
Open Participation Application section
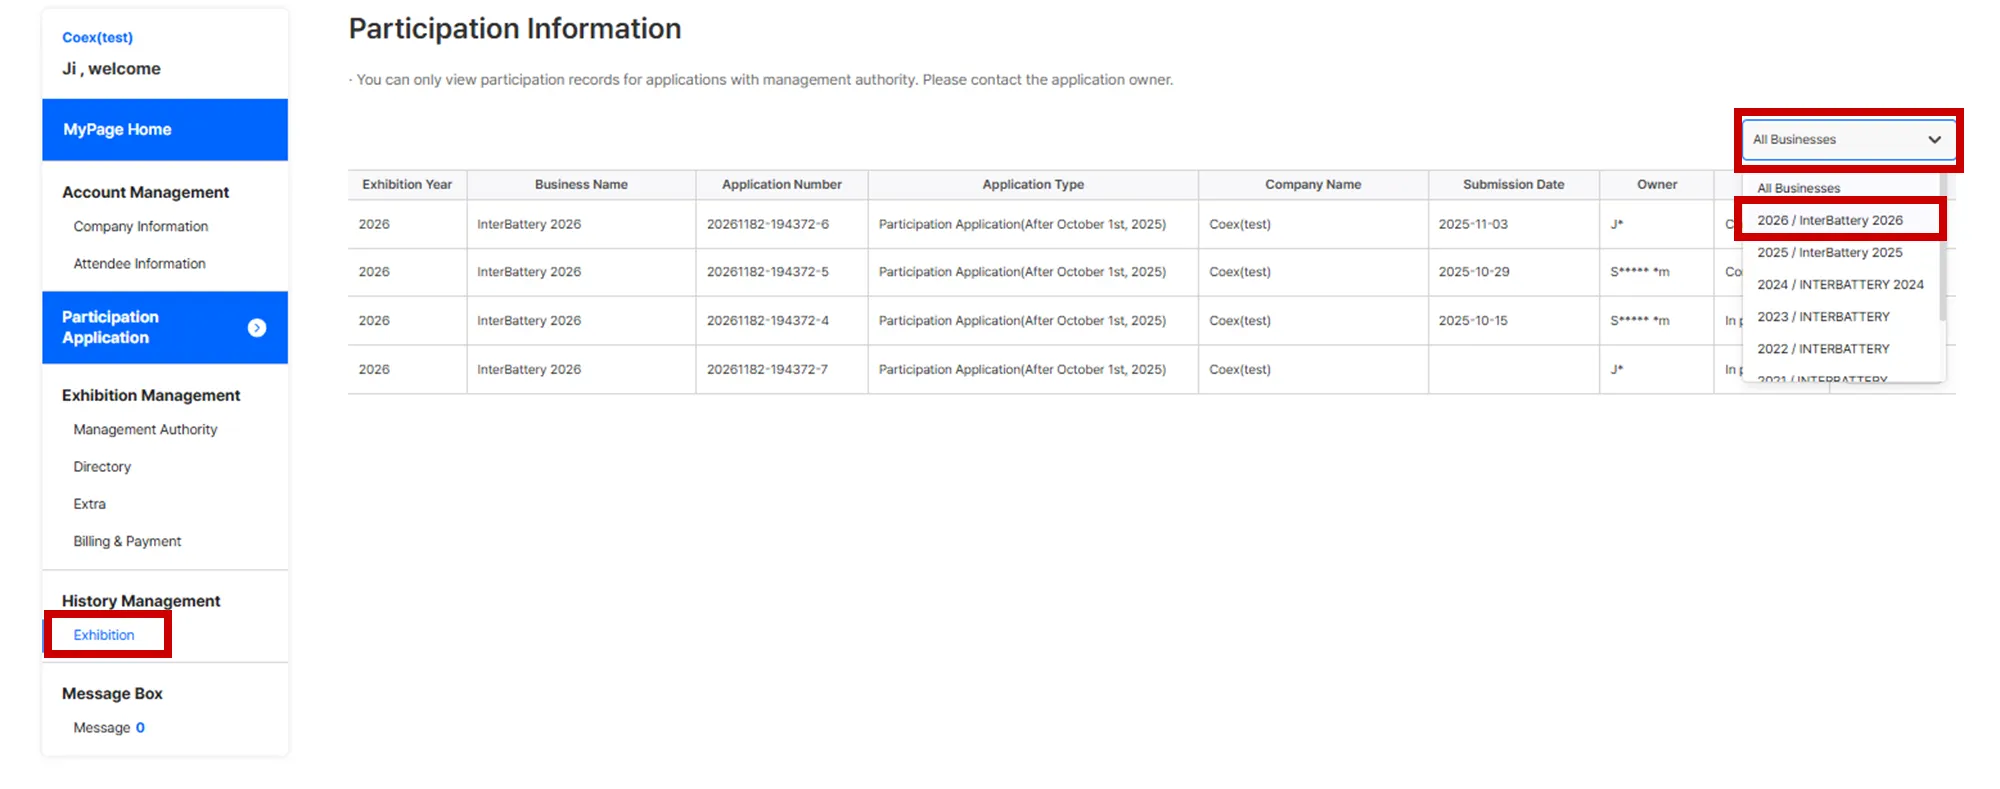click(x=165, y=328)
